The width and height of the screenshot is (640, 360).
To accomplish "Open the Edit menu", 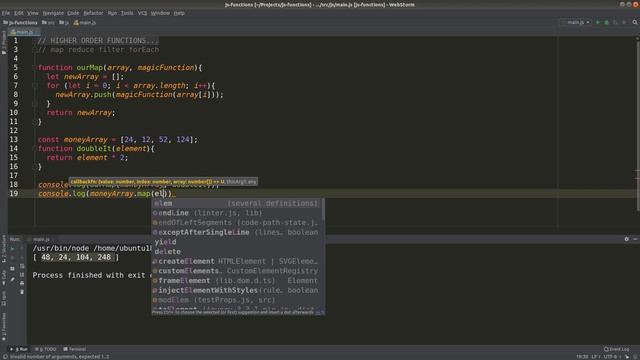I will tap(19, 13).
